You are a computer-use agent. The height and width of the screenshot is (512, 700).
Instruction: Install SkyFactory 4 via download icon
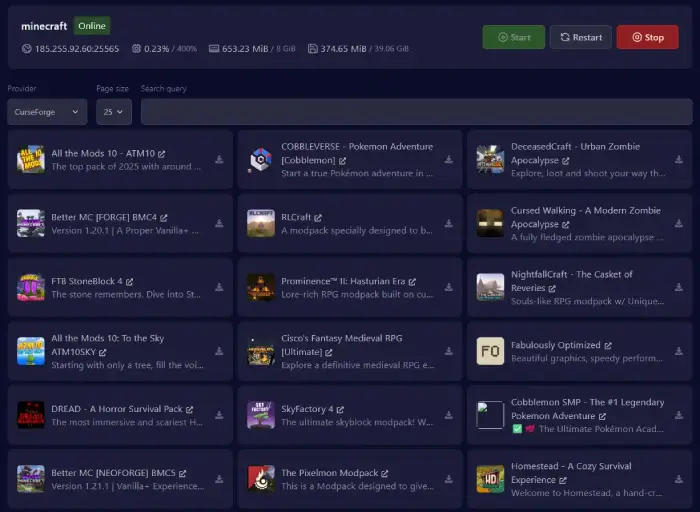click(449, 415)
